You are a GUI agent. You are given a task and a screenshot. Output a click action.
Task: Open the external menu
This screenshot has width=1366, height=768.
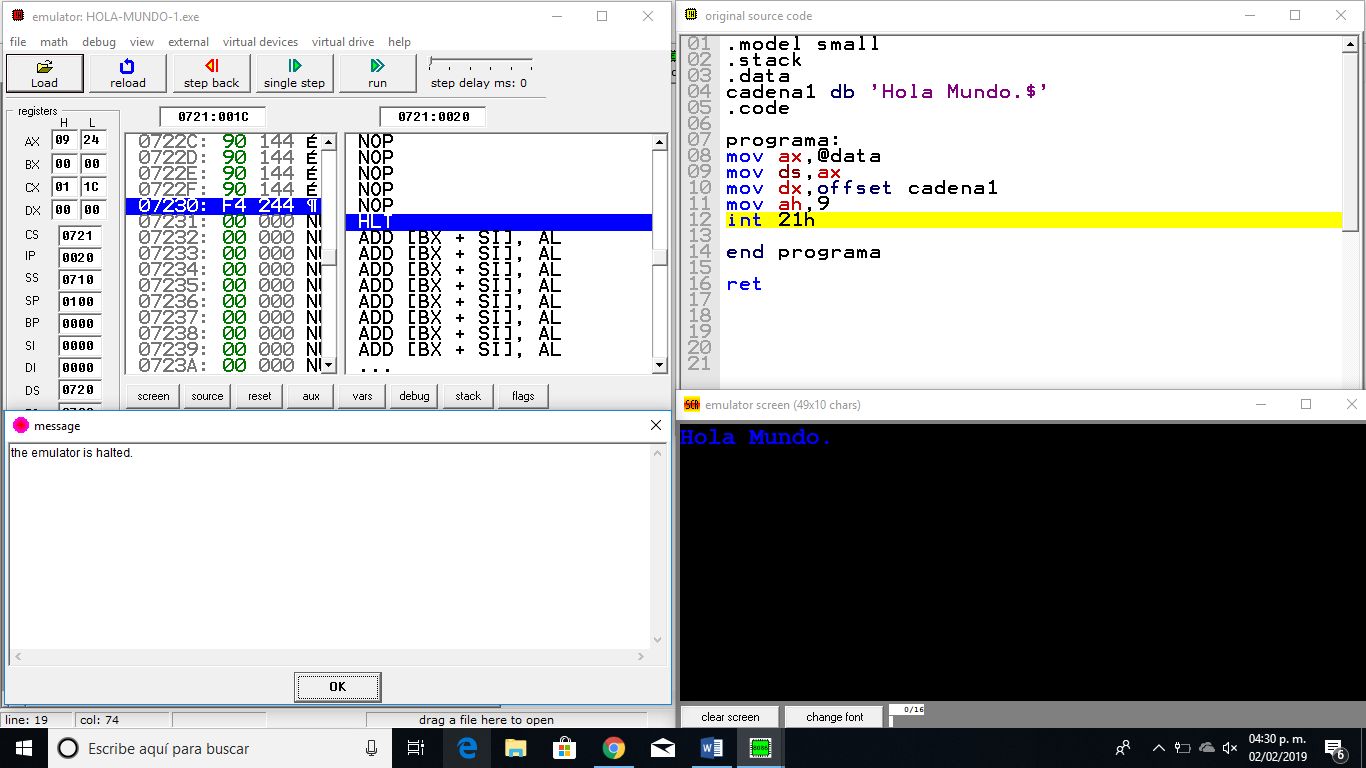[188, 42]
